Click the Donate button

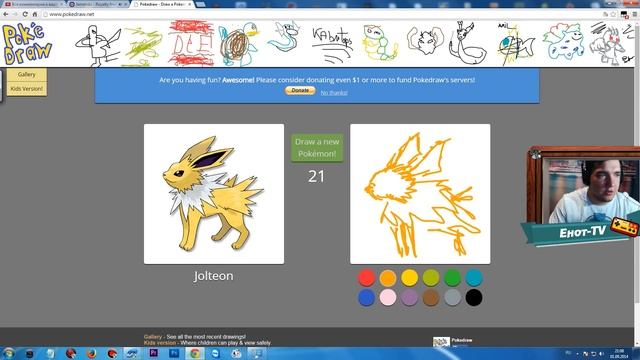point(300,90)
